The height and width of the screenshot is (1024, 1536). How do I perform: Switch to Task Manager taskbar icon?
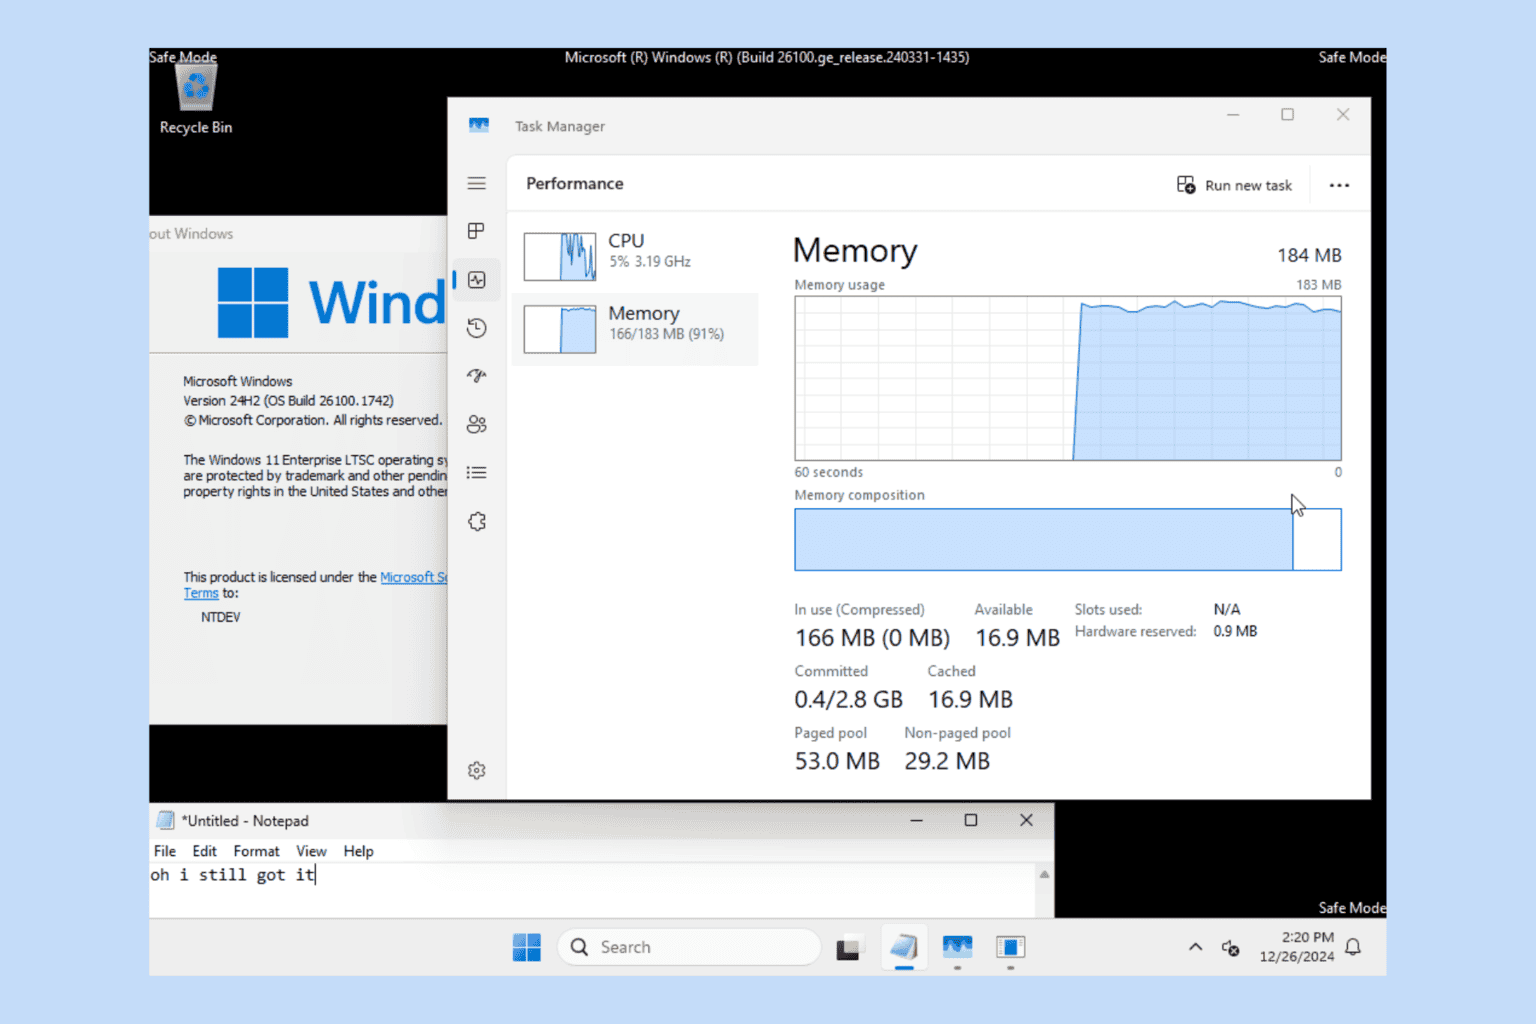tap(957, 947)
